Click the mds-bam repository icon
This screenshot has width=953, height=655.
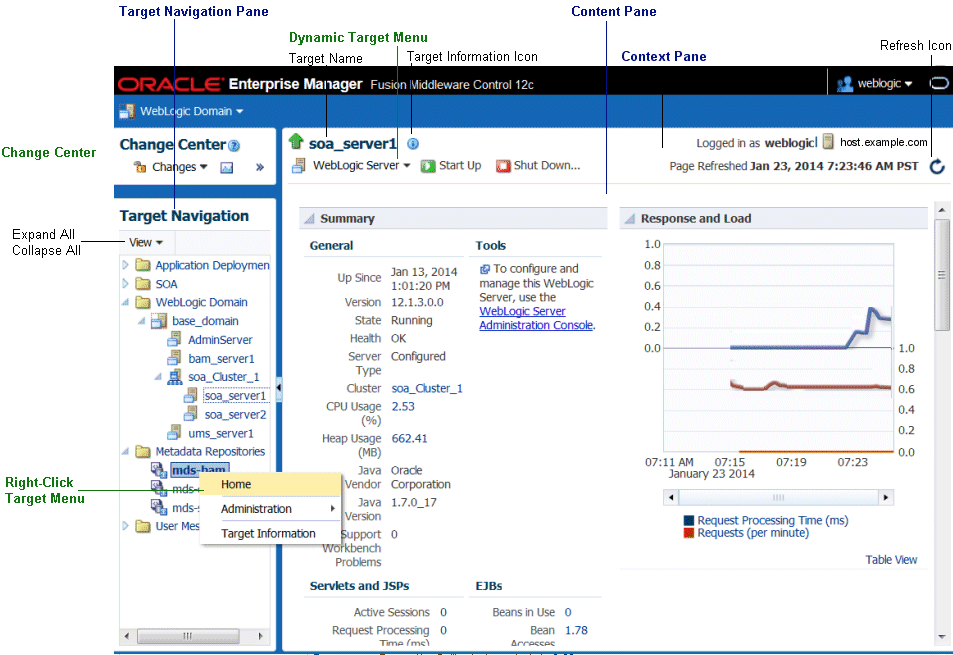click(x=159, y=470)
